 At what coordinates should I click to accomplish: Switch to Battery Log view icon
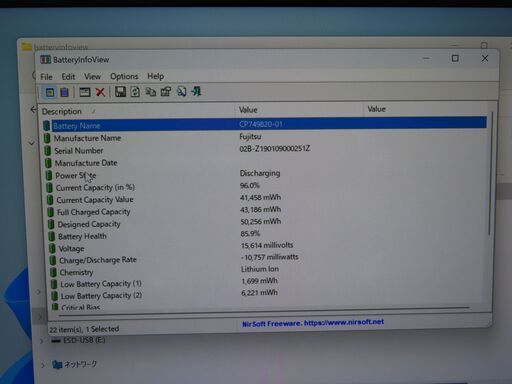pos(64,92)
